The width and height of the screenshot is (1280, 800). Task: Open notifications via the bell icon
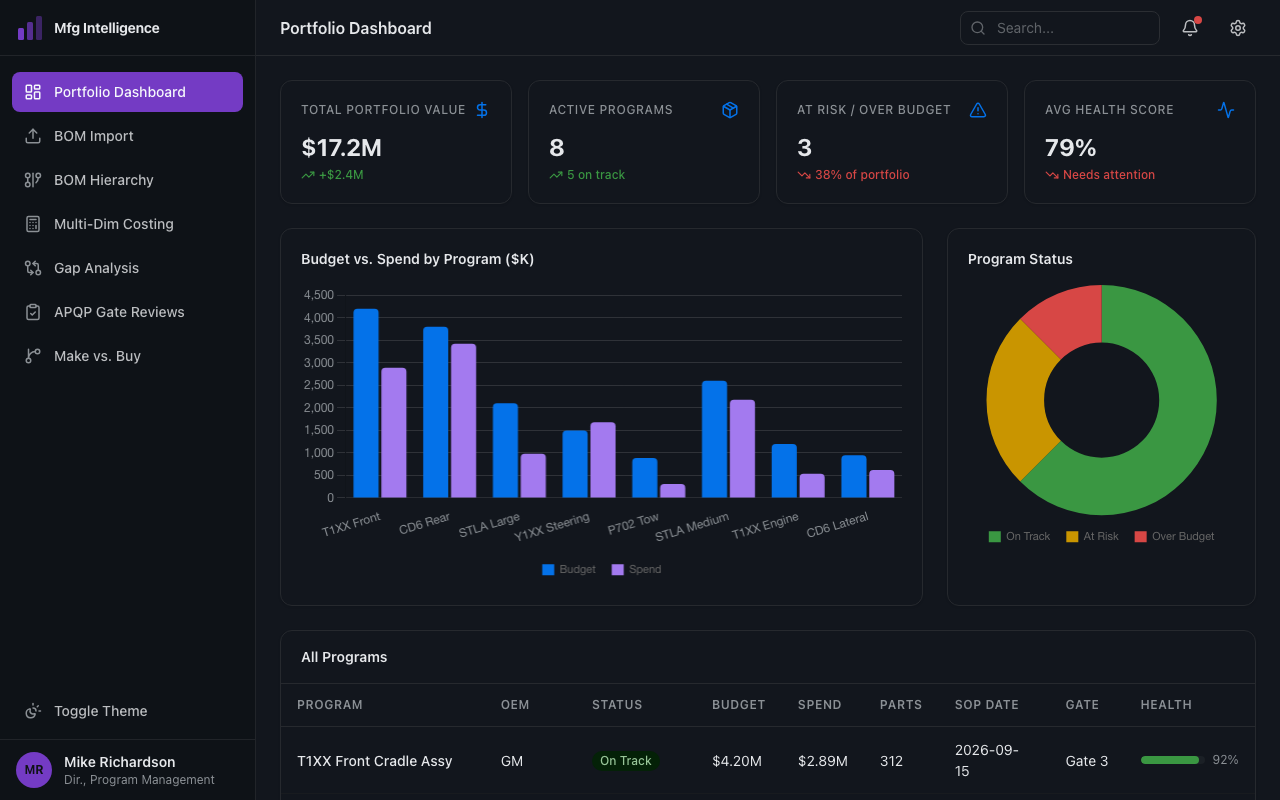(x=1189, y=28)
